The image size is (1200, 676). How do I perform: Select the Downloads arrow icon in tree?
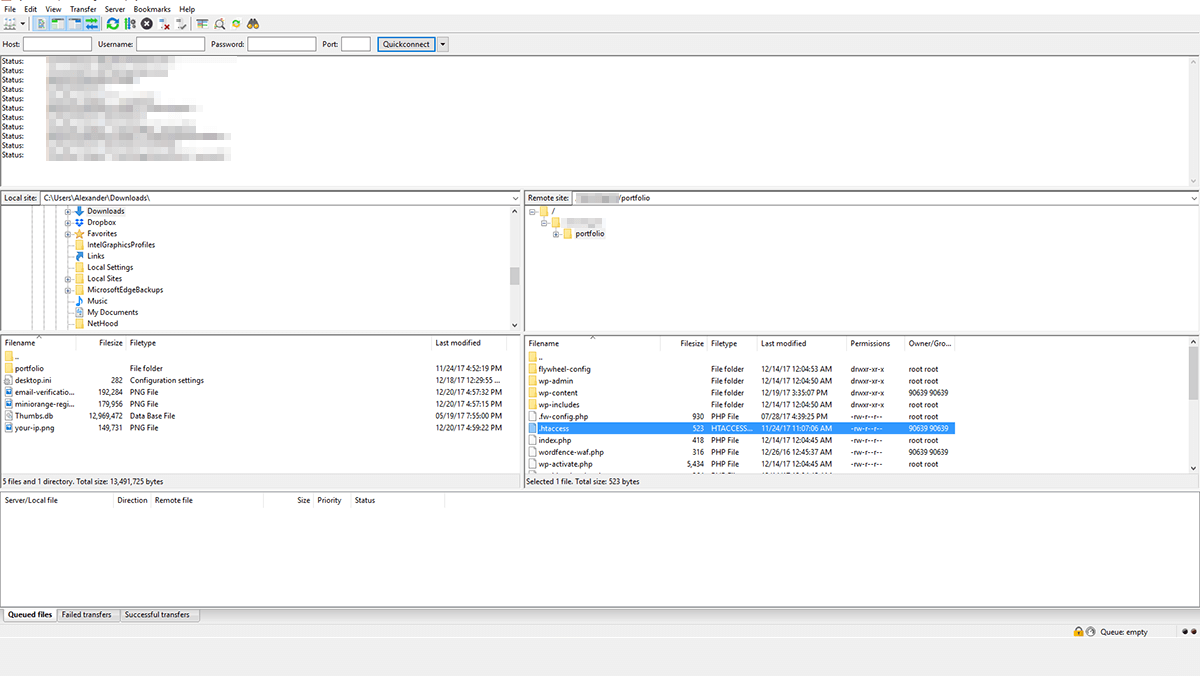click(x=79, y=211)
